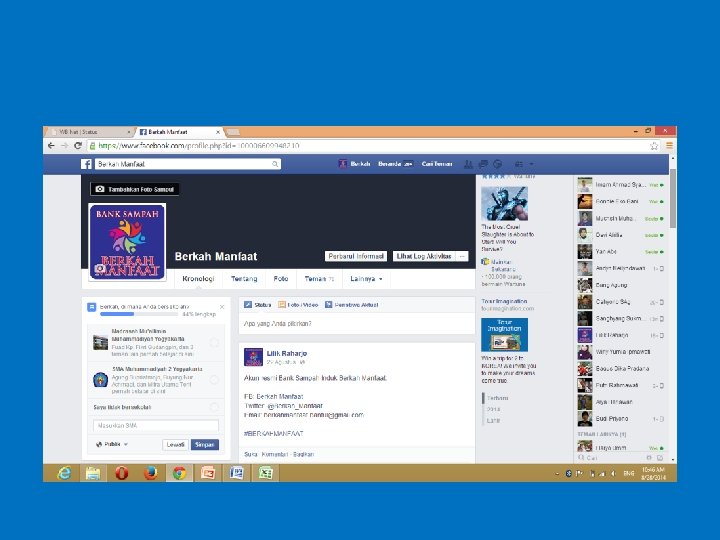Viewport: 720px width, 540px height.
Task: Click the Berkah profile link in top bar
Action: 354,164
